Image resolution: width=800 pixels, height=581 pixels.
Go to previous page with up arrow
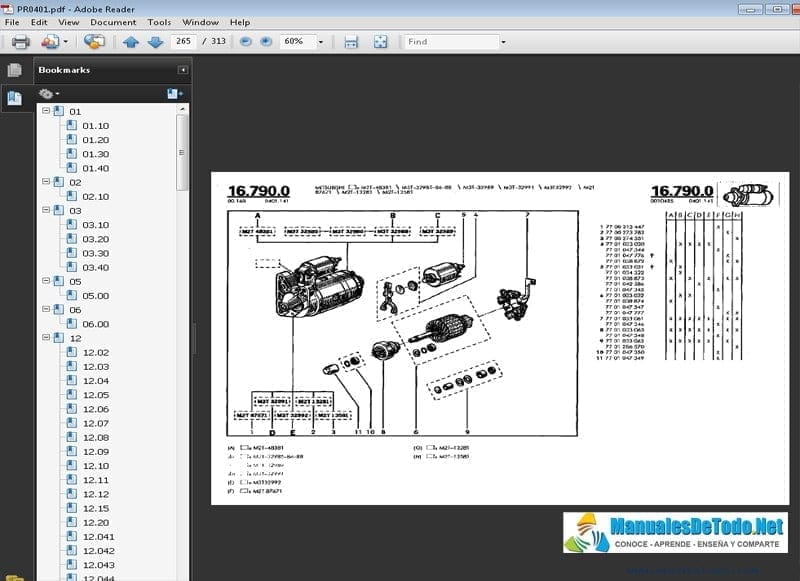tap(131, 42)
